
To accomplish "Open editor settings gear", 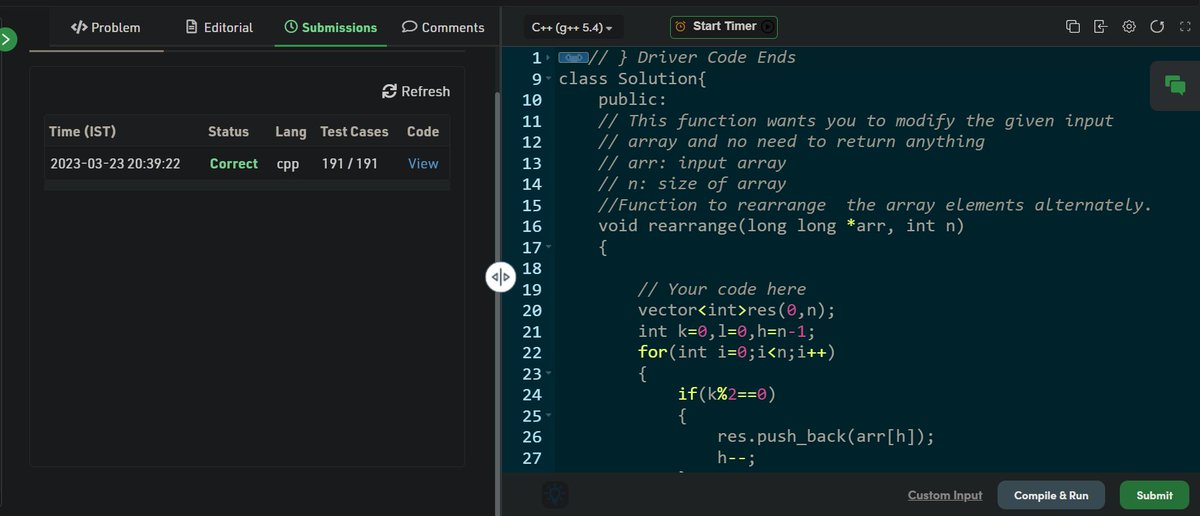I will pos(1129,27).
